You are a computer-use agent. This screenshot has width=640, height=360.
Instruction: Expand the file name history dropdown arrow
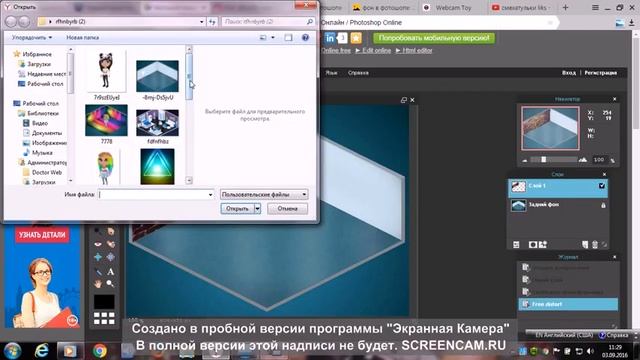click(x=210, y=195)
